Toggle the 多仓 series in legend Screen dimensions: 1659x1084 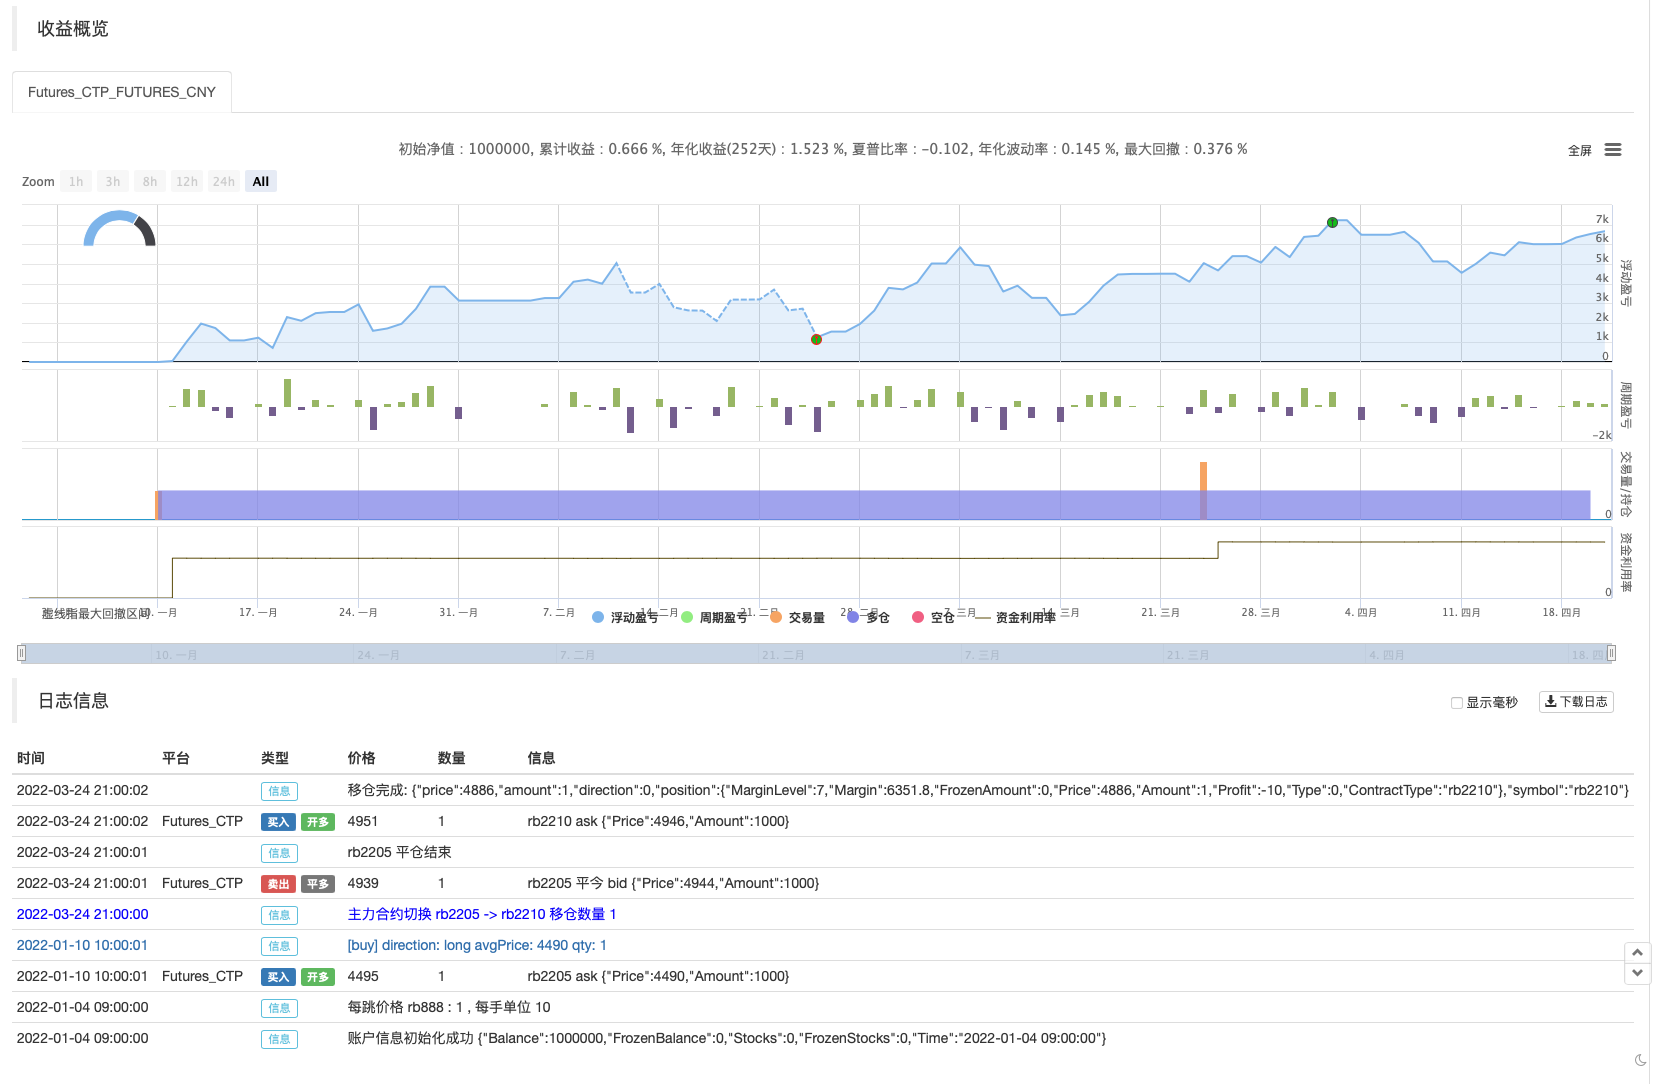pos(868,618)
